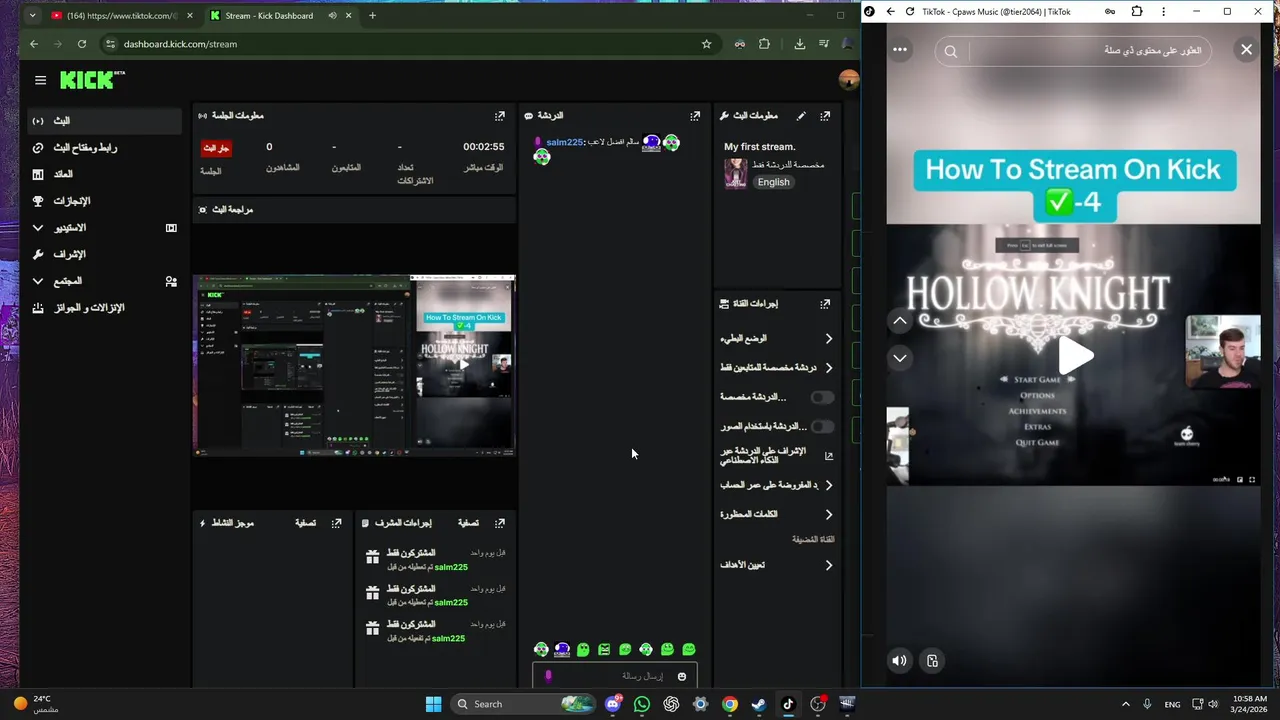Open the user avatar in the Kick header
Image resolution: width=1280 pixels, height=720 pixels.
(848, 80)
